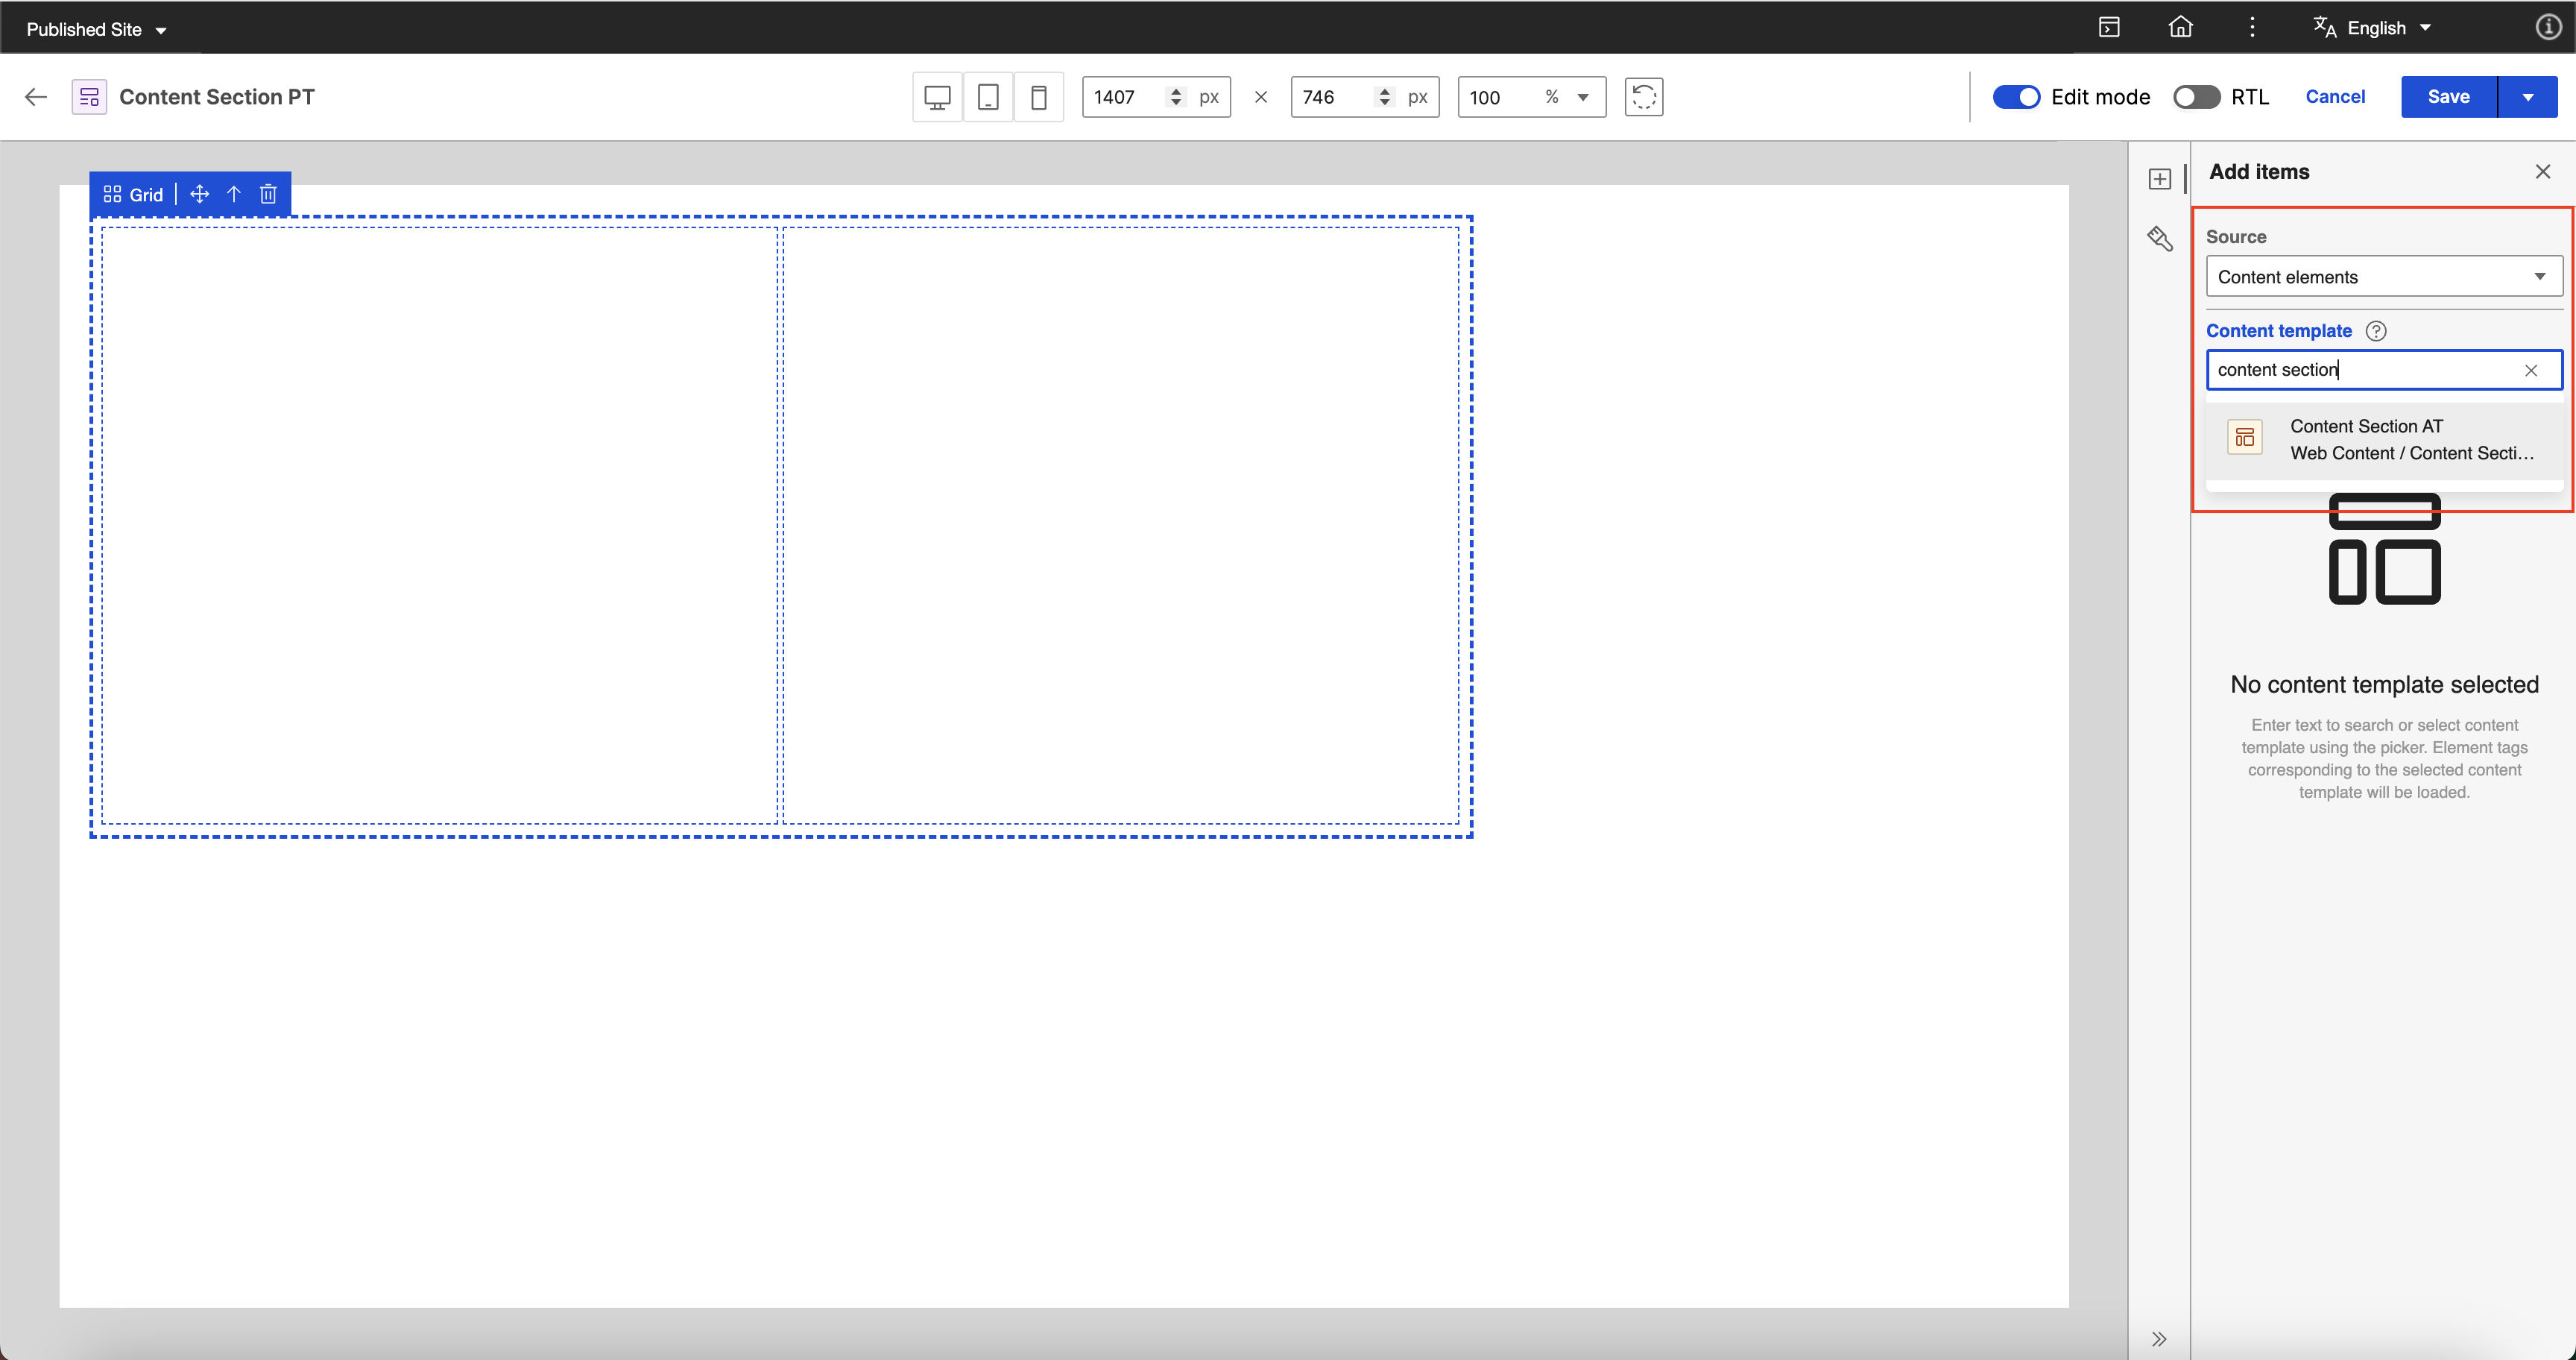Clear the content template search field
2576x1360 pixels.
(x=2531, y=370)
